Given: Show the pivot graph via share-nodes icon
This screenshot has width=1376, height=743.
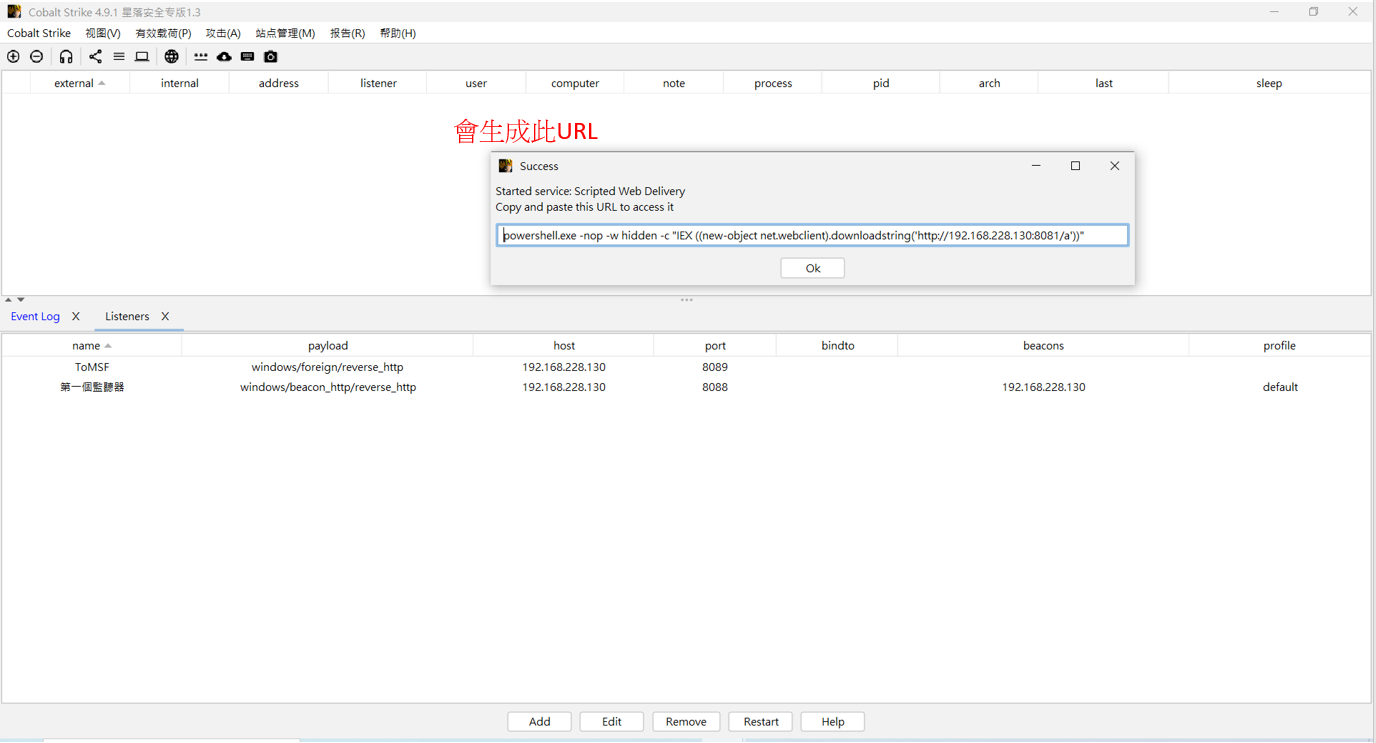Looking at the screenshot, I should click(95, 57).
